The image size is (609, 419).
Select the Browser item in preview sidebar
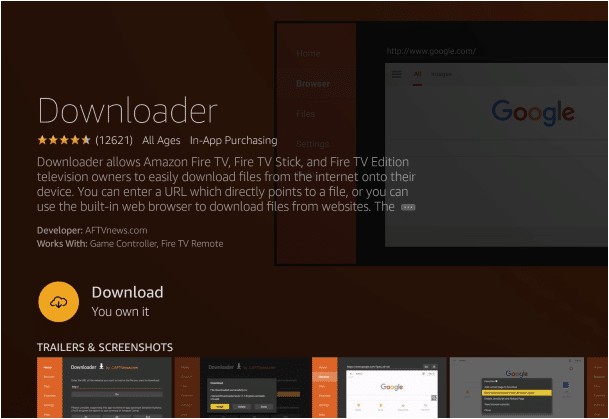point(312,84)
